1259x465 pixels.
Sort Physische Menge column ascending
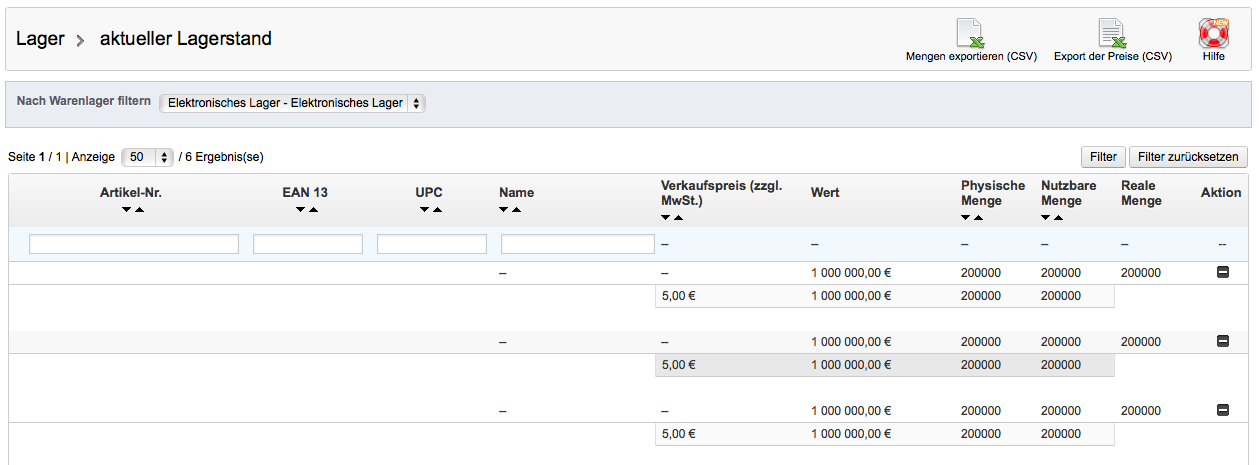click(979, 217)
